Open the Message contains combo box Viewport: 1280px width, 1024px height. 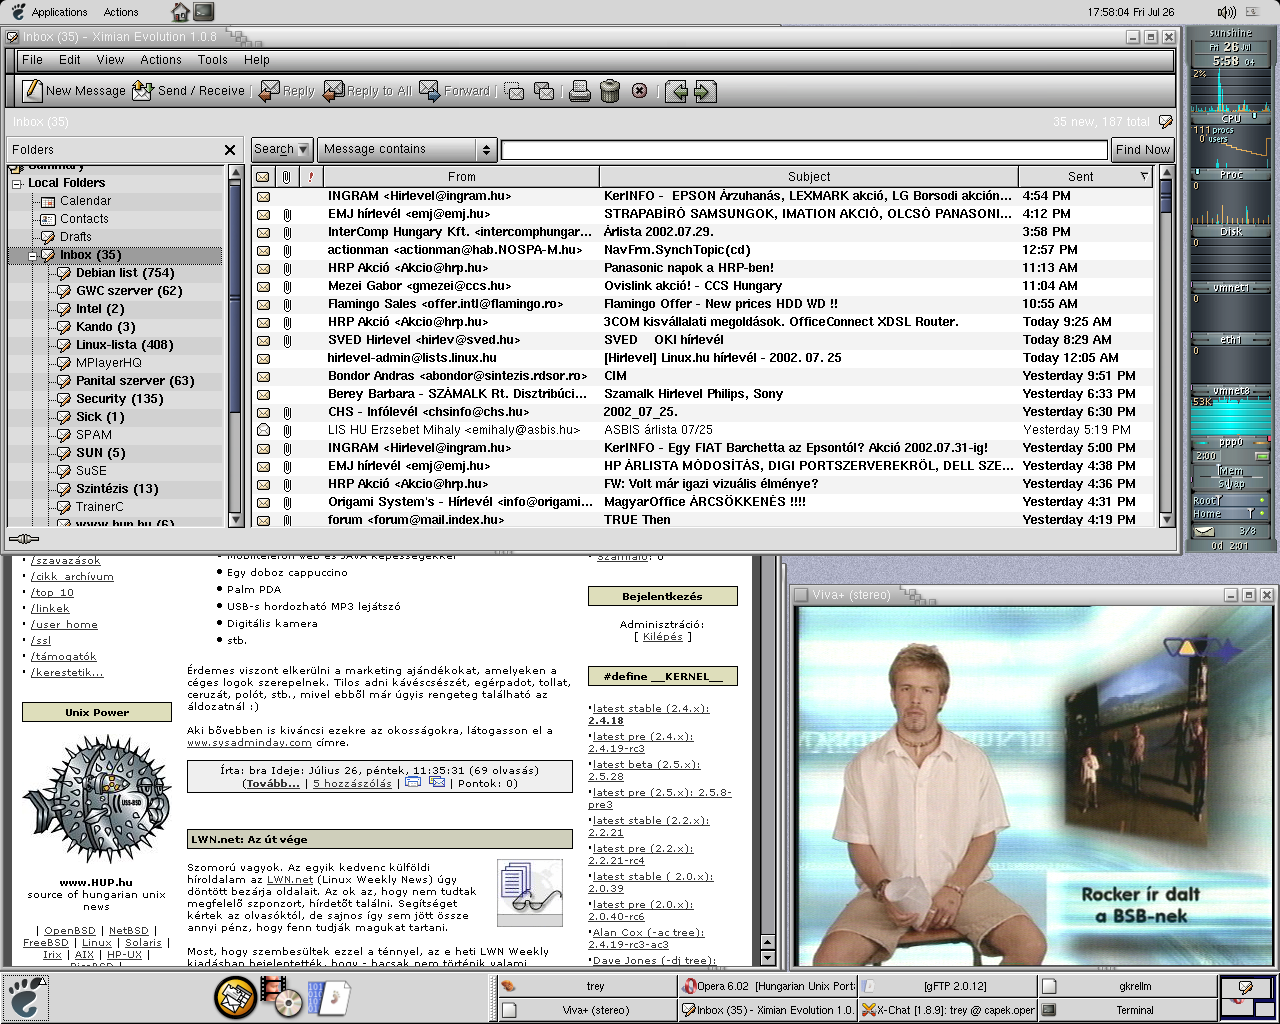click(407, 149)
